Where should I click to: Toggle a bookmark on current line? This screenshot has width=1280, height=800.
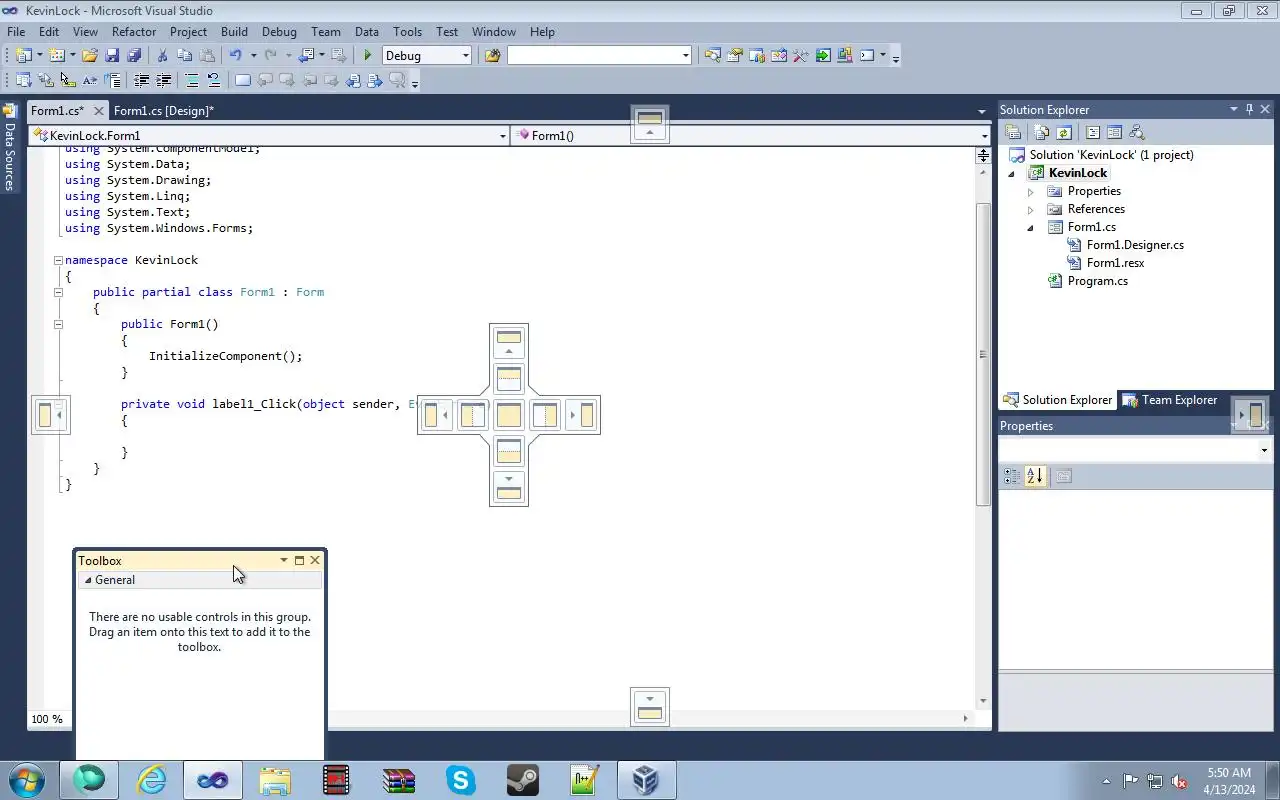click(242, 80)
